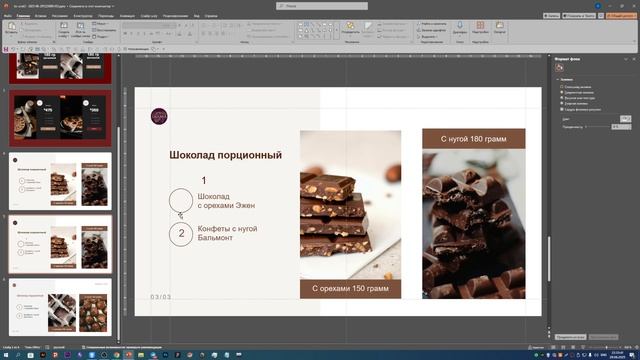Viewport: 640px width, 360px height.
Task: Click the 'С орехами 150 грамм' caption
Action: (350, 289)
